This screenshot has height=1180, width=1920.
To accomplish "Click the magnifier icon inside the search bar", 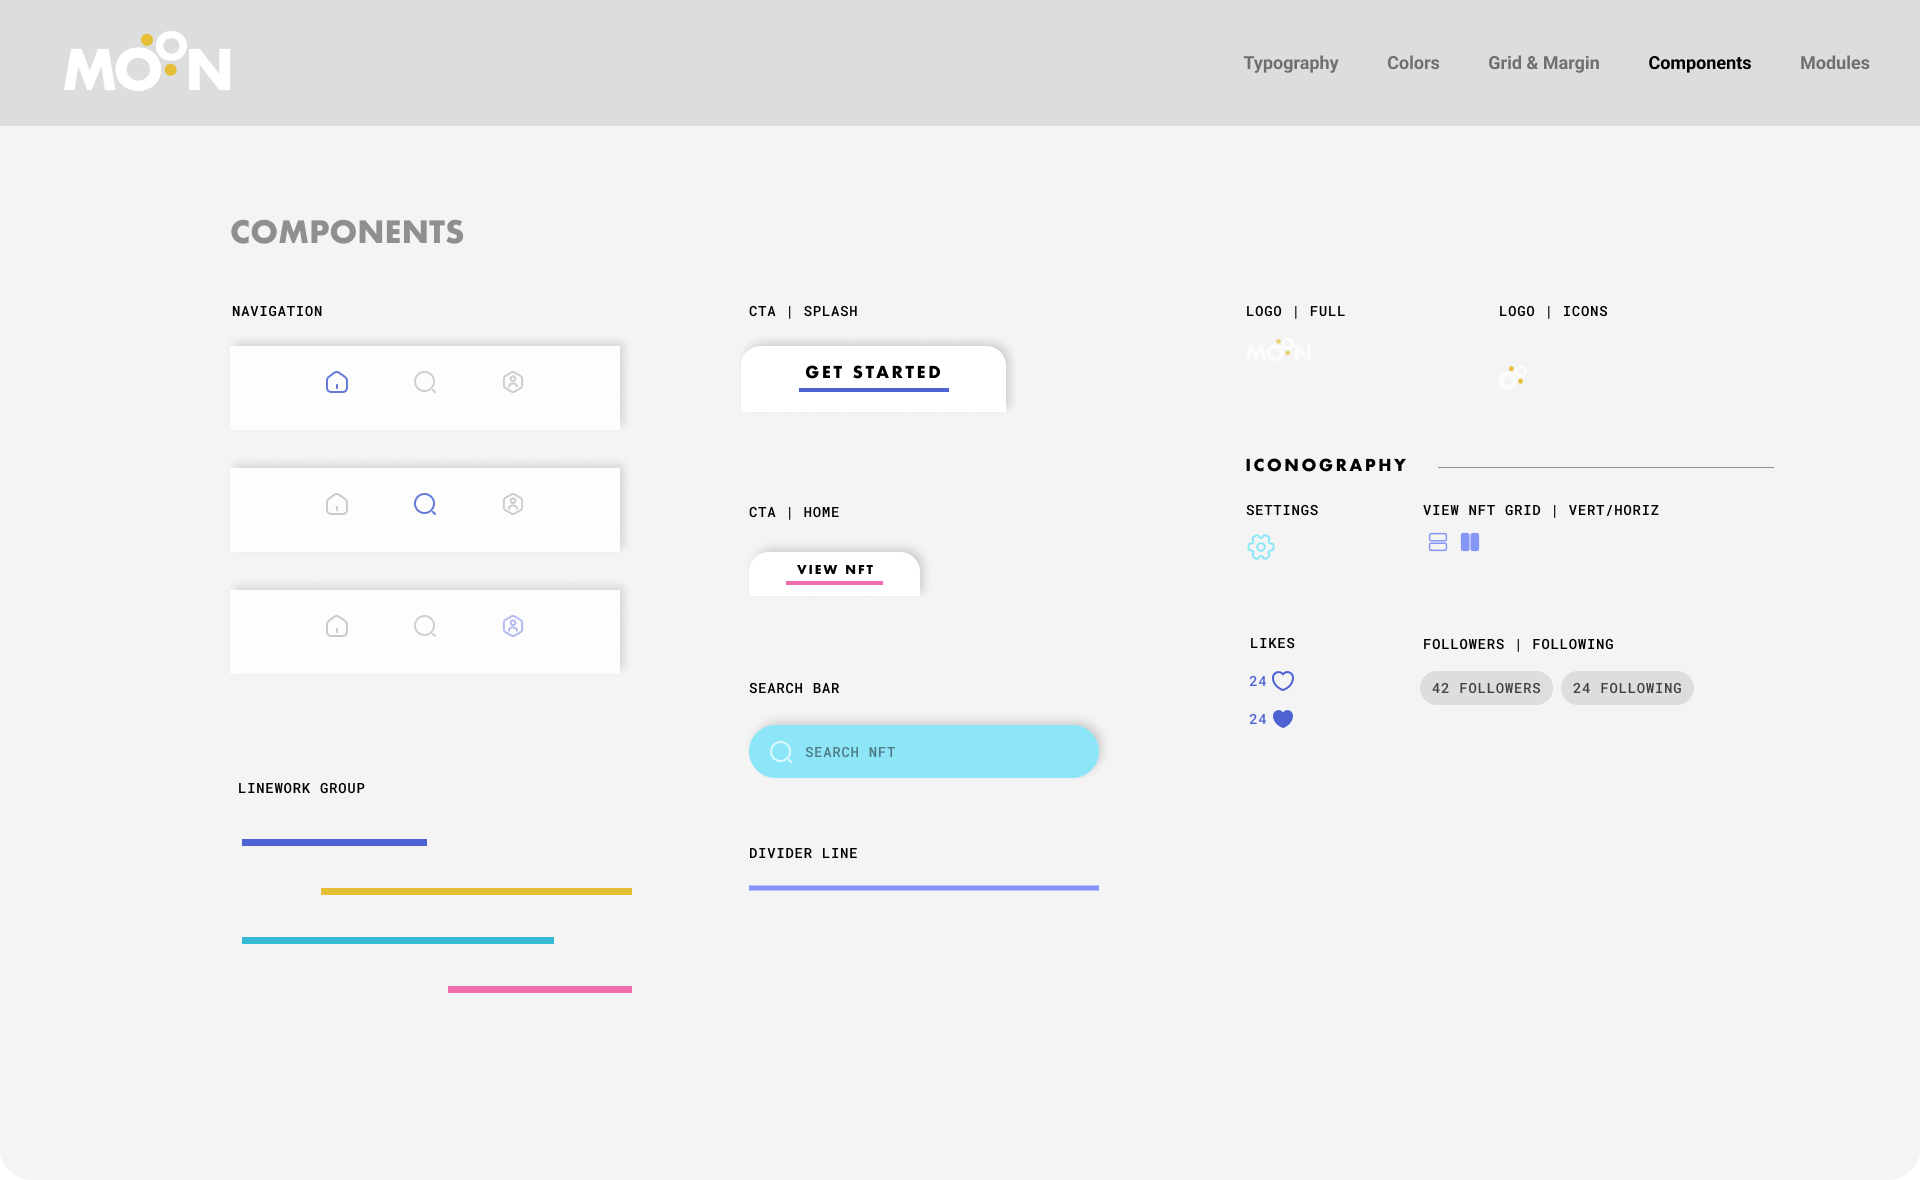I will coord(781,752).
